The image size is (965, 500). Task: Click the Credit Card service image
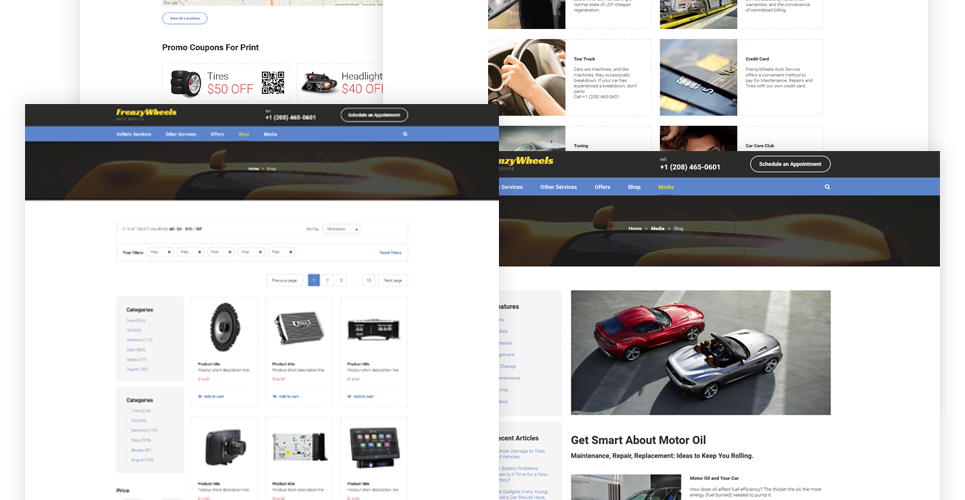pos(698,78)
